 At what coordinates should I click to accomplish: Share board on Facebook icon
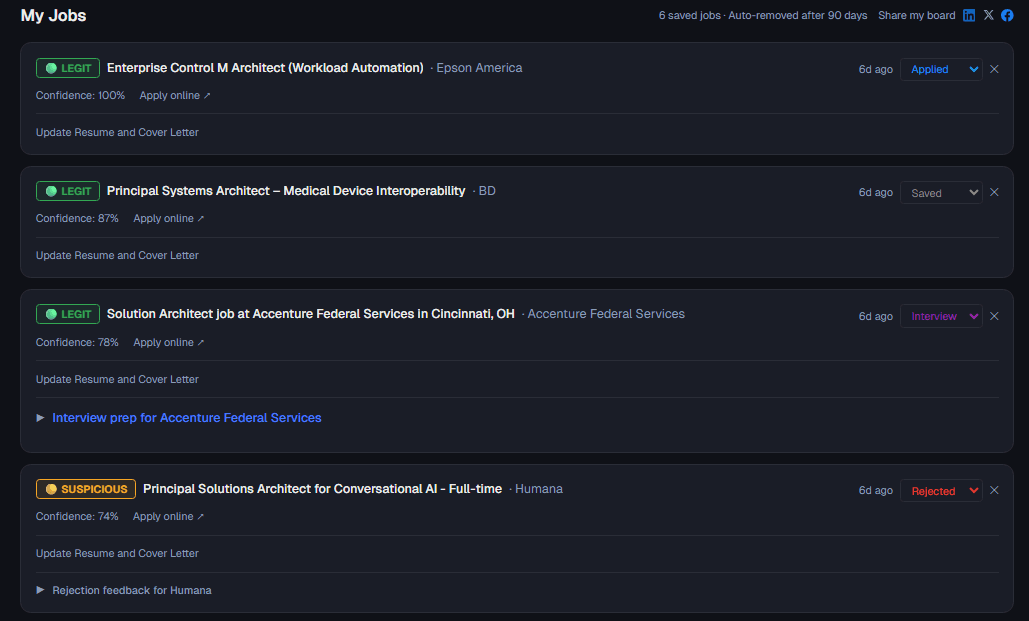point(1007,15)
